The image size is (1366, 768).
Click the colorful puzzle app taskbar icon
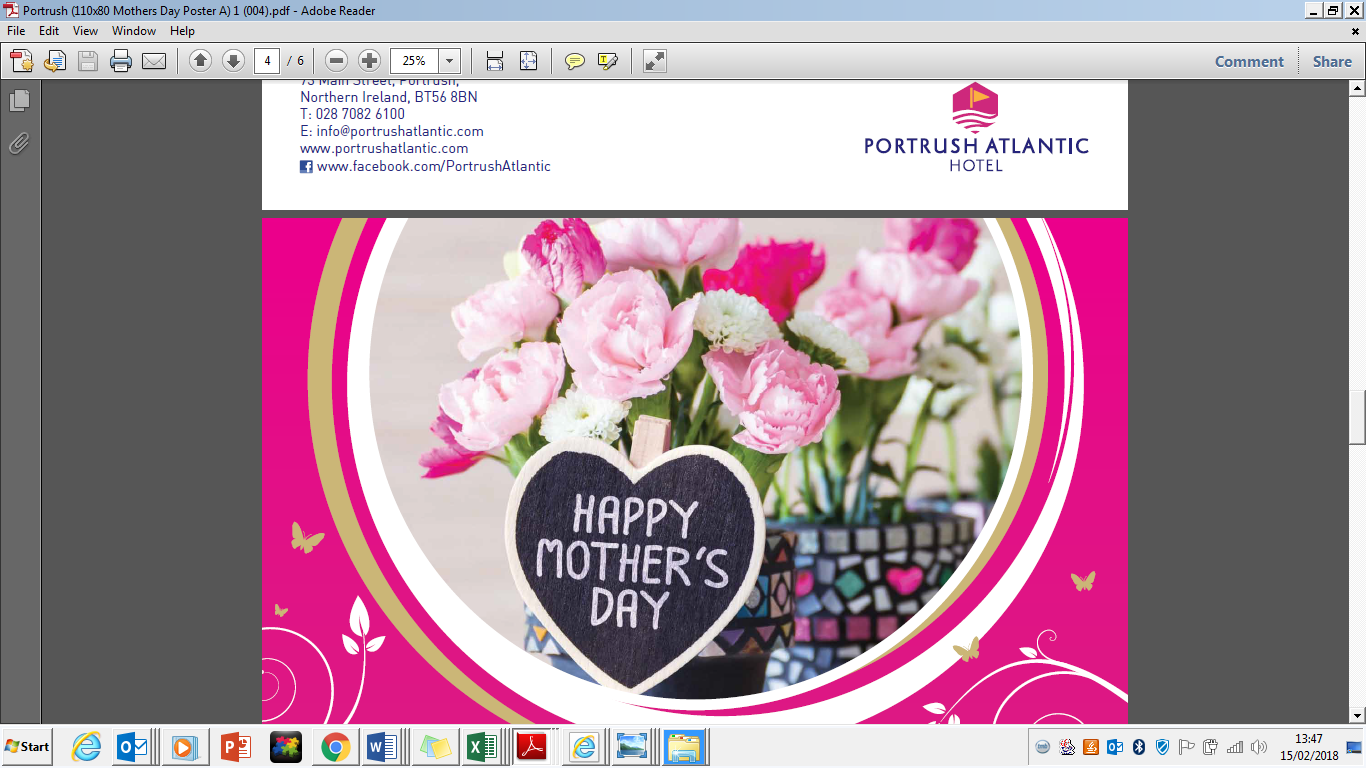point(286,747)
